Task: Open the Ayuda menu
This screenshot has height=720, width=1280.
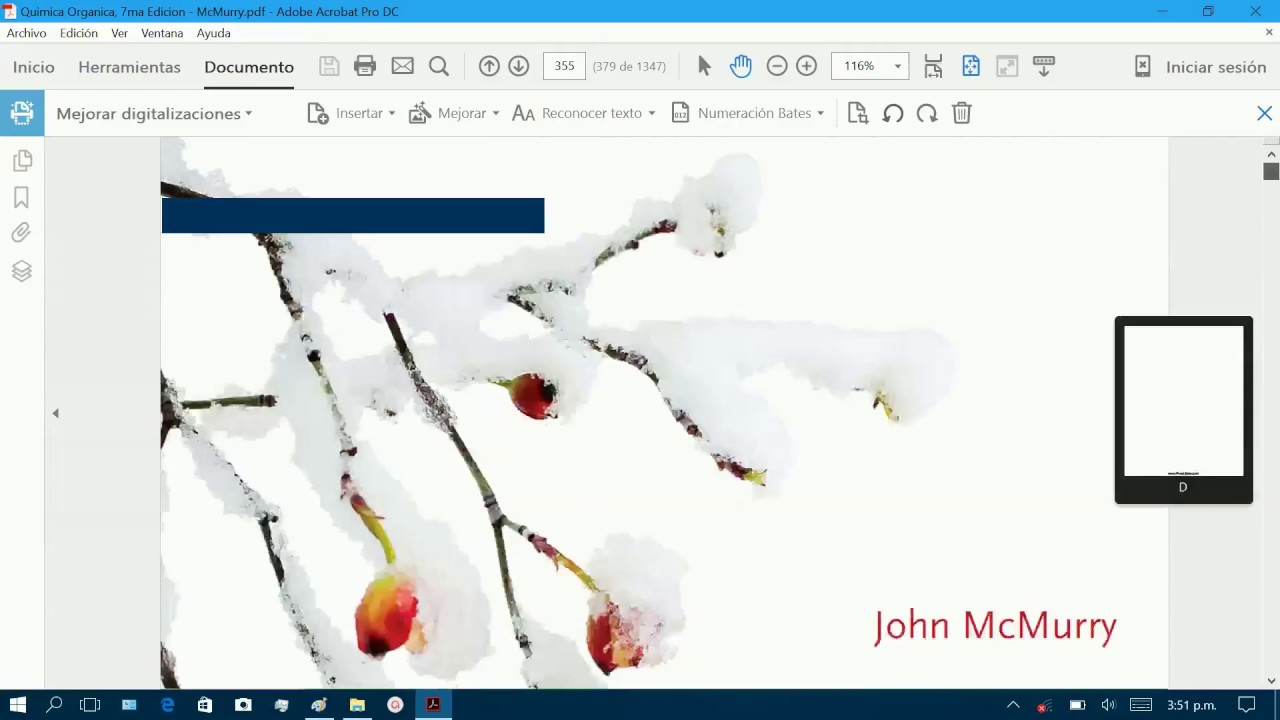Action: (x=213, y=33)
